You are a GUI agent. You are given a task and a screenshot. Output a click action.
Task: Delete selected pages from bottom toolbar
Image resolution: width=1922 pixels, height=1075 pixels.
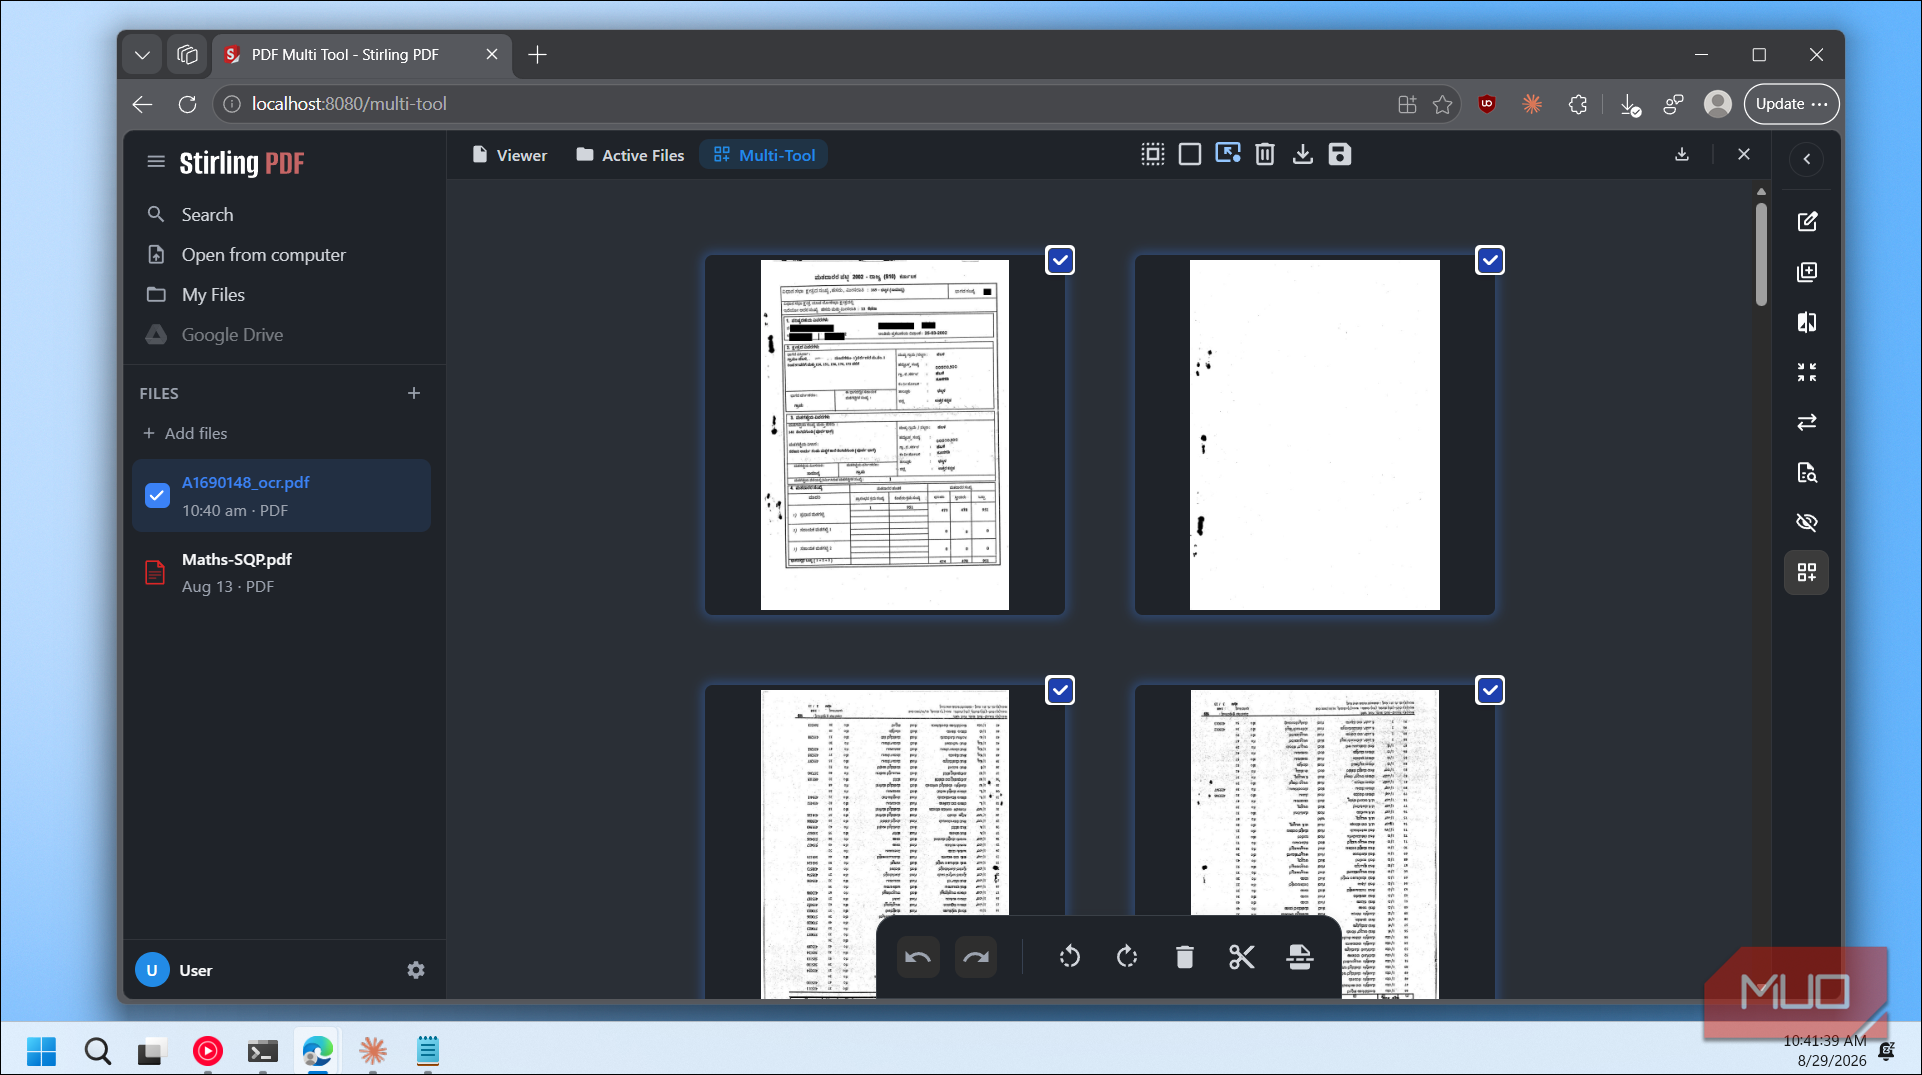coord(1185,957)
